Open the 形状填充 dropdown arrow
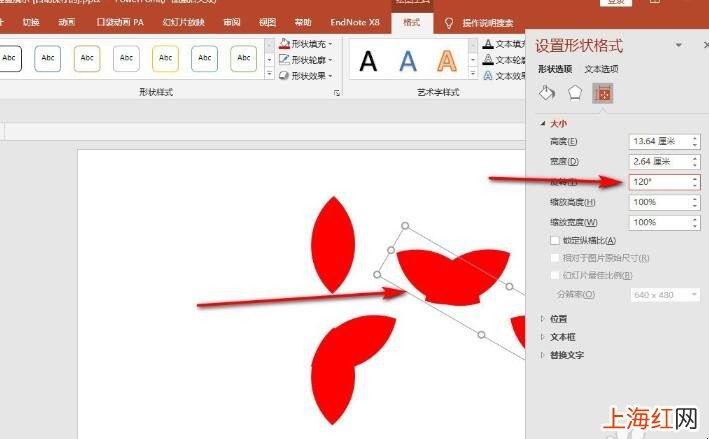709x439 pixels. [330, 44]
